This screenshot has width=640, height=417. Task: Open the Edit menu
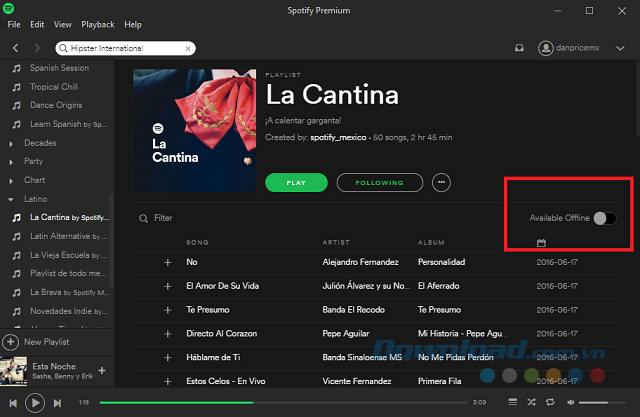pos(37,24)
